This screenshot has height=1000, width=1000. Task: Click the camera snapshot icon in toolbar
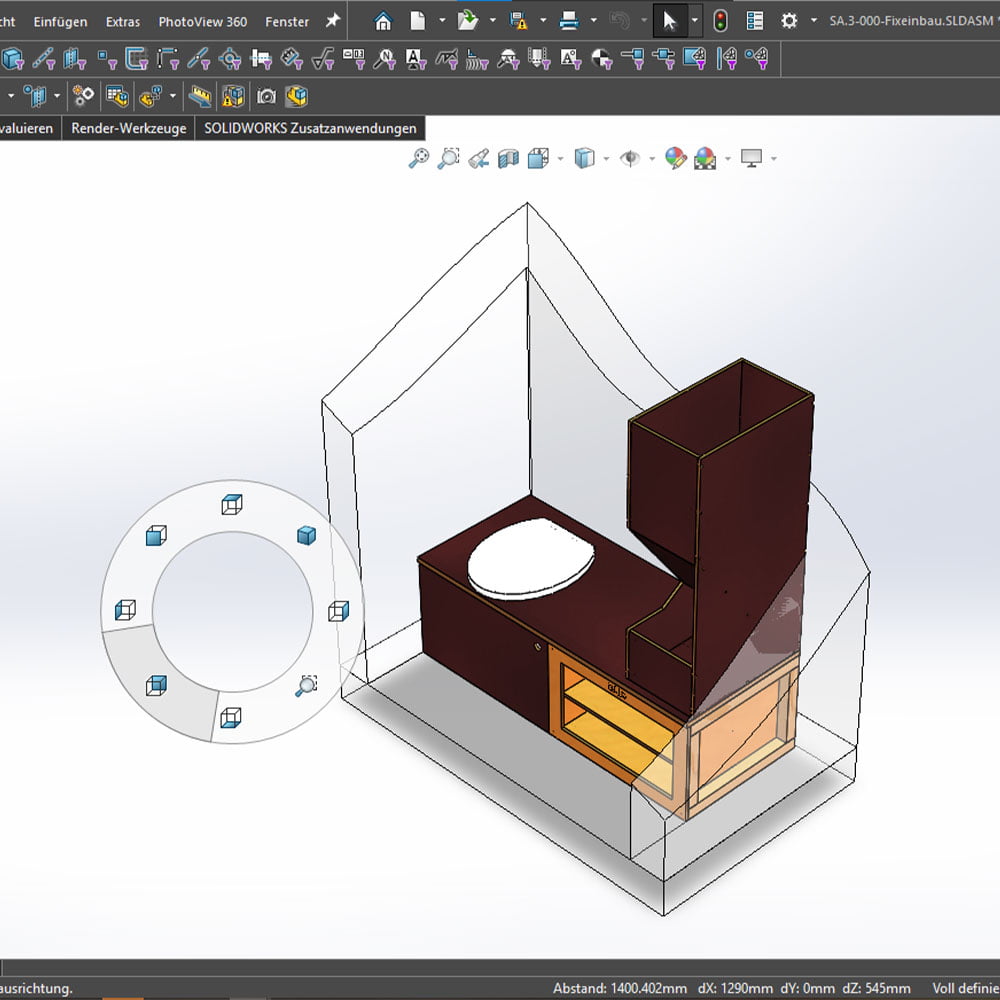tap(266, 96)
